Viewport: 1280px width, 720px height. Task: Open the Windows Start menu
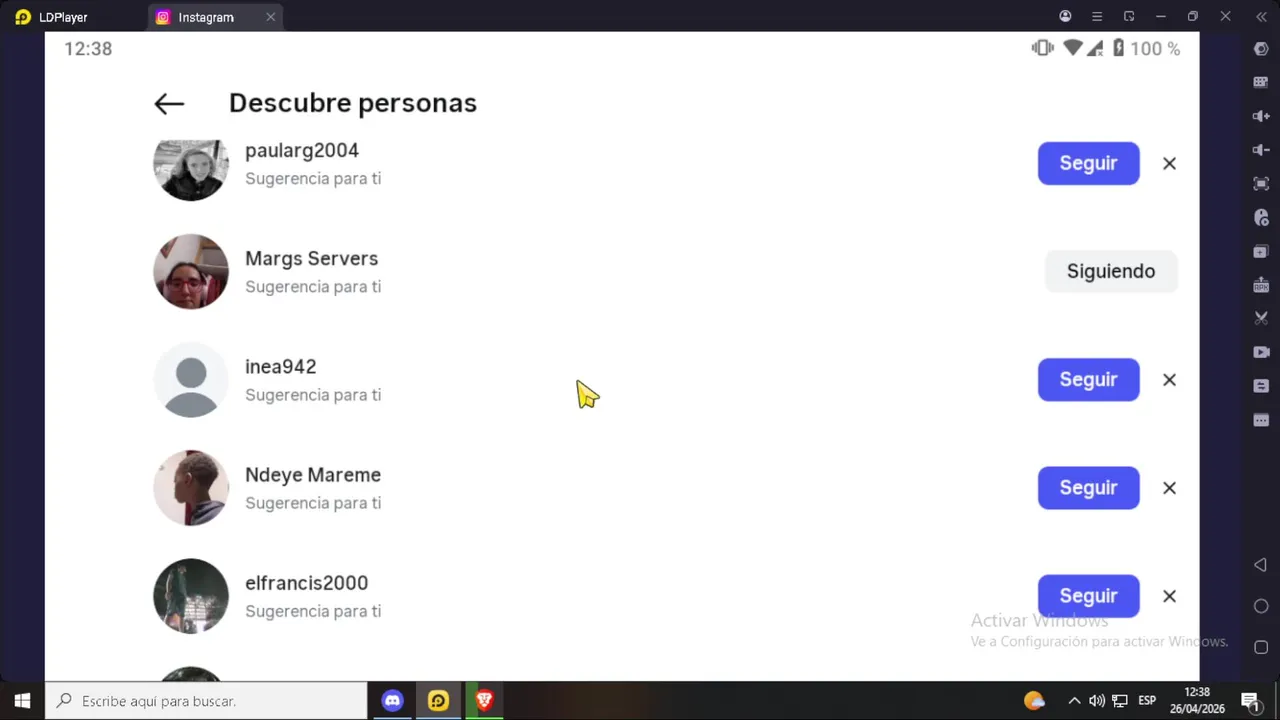coord(22,701)
